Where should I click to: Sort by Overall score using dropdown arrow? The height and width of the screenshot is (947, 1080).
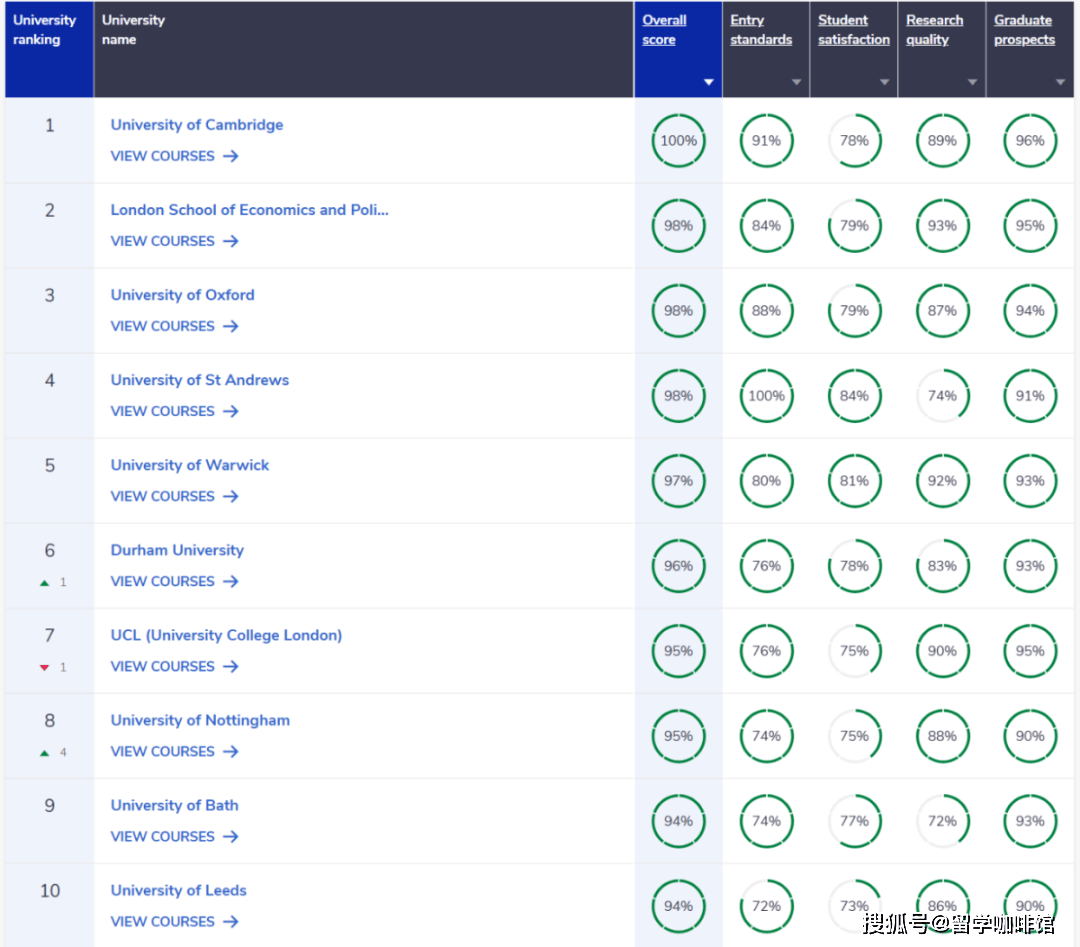coord(709,82)
